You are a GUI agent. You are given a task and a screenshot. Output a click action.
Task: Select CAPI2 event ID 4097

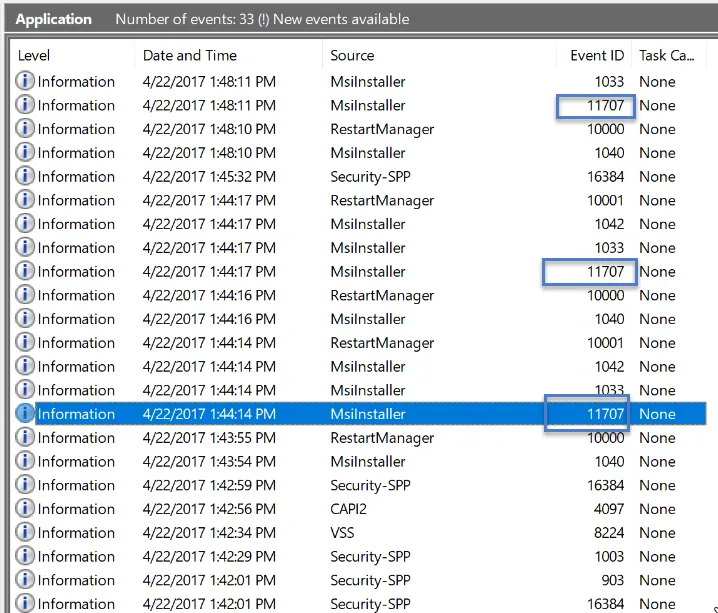359,509
